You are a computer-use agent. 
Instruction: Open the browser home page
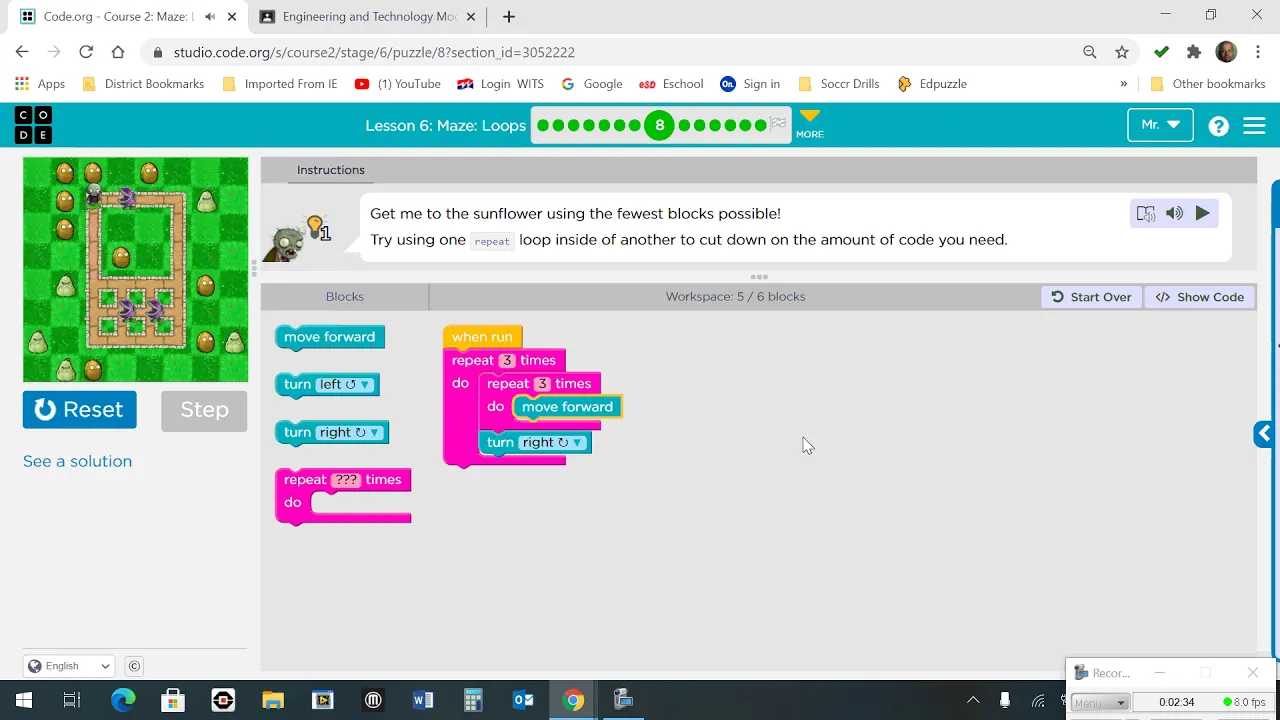(x=118, y=52)
